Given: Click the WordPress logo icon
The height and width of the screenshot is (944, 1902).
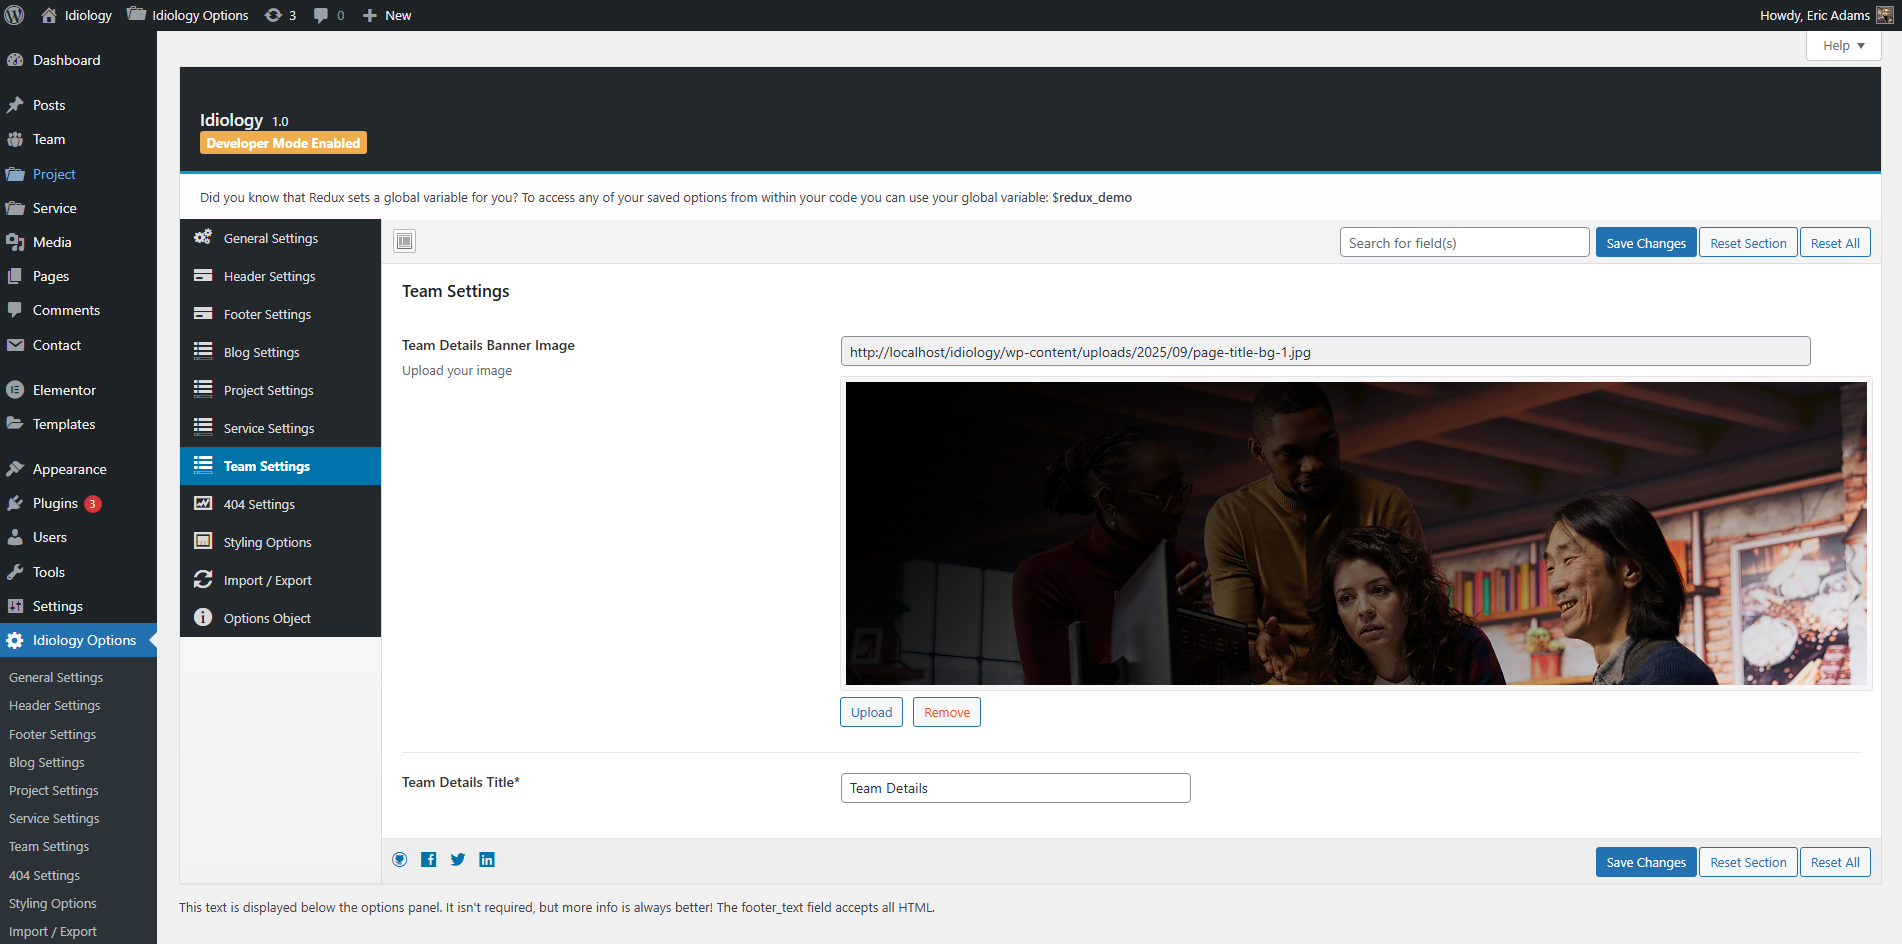Looking at the screenshot, I should click(x=15, y=15).
